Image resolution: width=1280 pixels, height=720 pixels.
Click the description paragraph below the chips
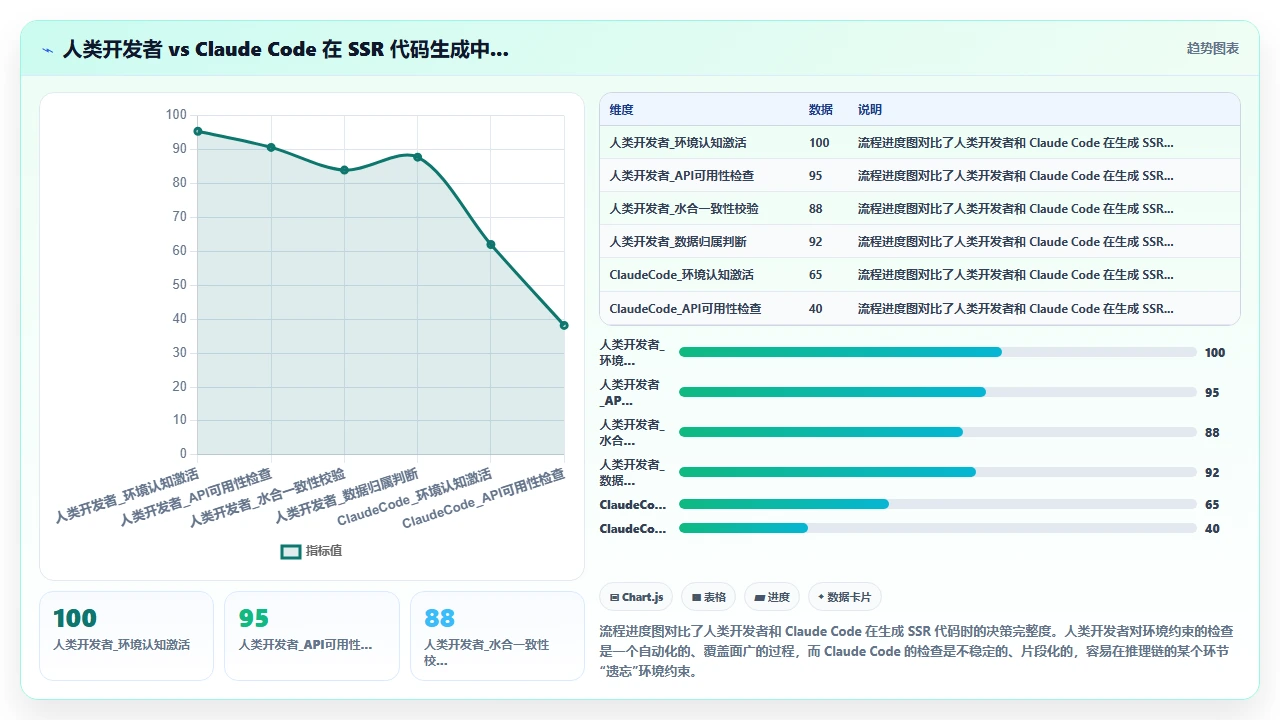click(916, 651)
